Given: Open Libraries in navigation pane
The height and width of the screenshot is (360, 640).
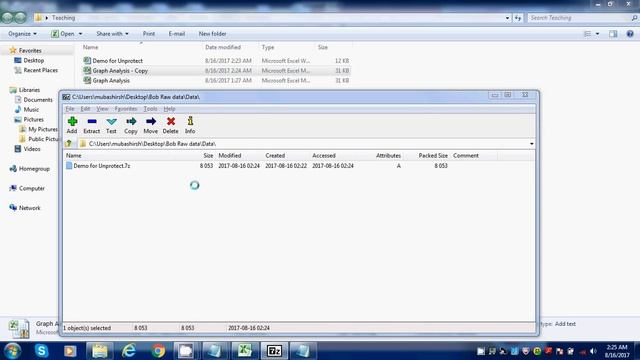Looking at the screenshot, I should (x=29, y=90).
